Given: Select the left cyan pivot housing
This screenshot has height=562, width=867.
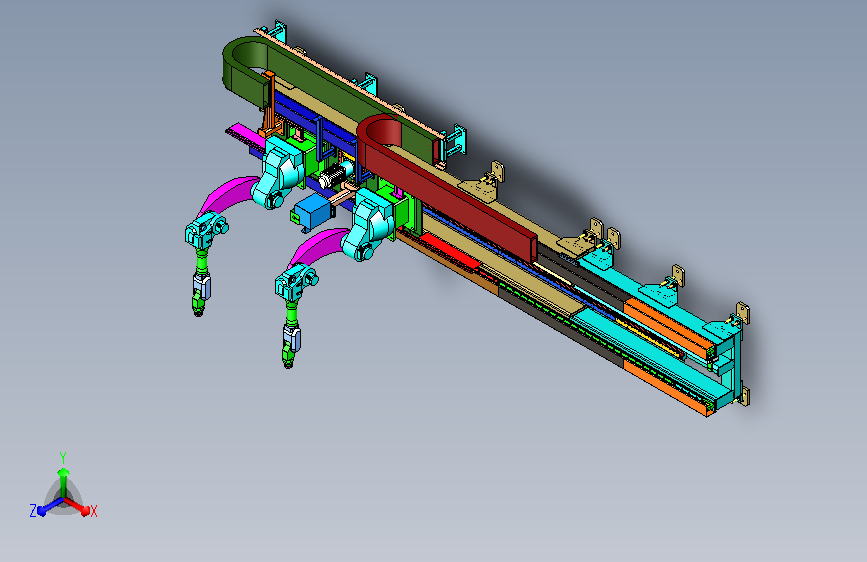Looking at the screenshot, I should point(279,173).
